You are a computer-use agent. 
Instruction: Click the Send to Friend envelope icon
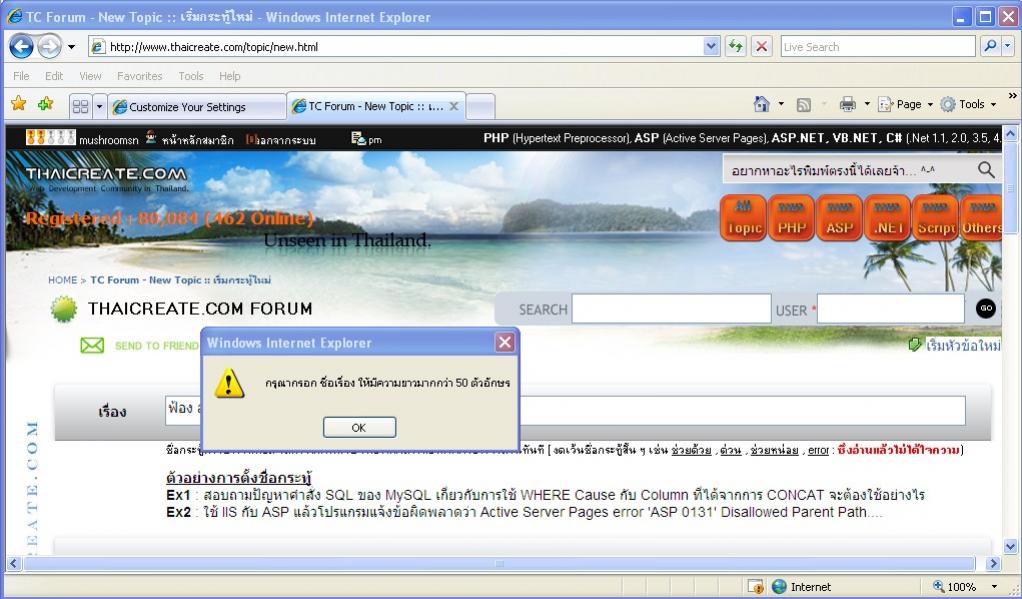[x=92, y=345]
